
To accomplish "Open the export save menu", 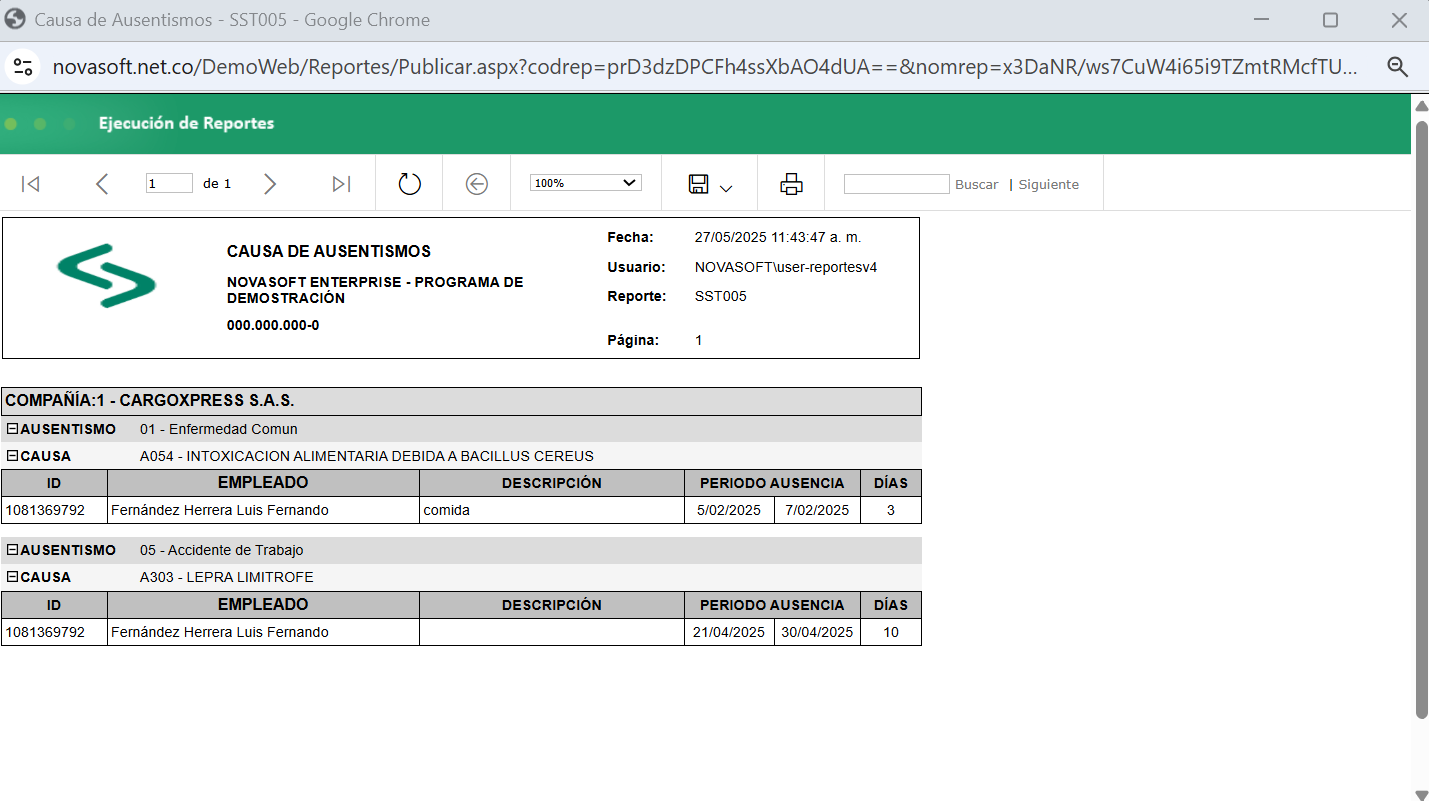I will click(x=710, y=184).
